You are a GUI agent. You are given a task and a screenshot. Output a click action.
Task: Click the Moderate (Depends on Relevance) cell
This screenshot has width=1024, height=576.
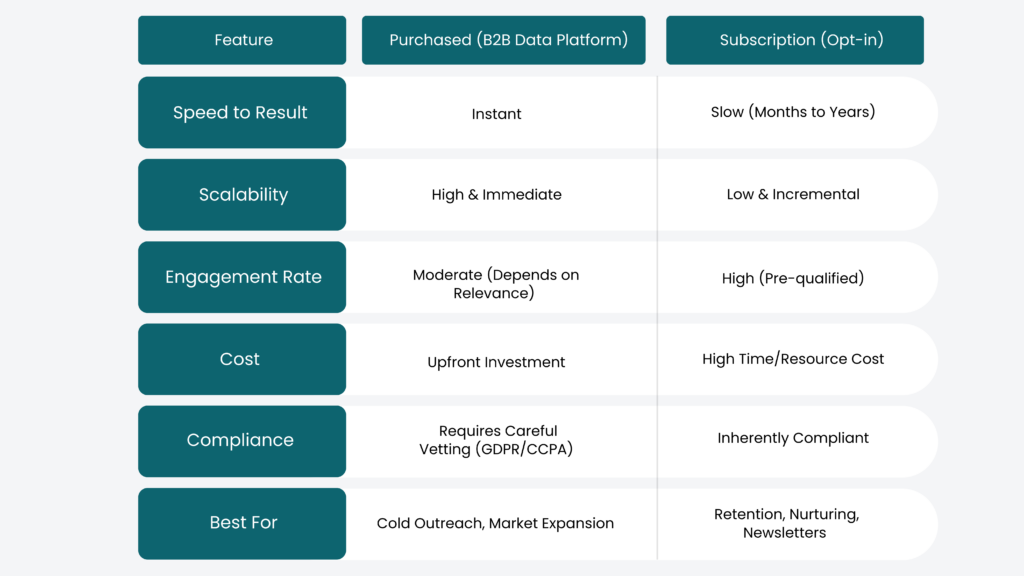[x=497, y=284]
